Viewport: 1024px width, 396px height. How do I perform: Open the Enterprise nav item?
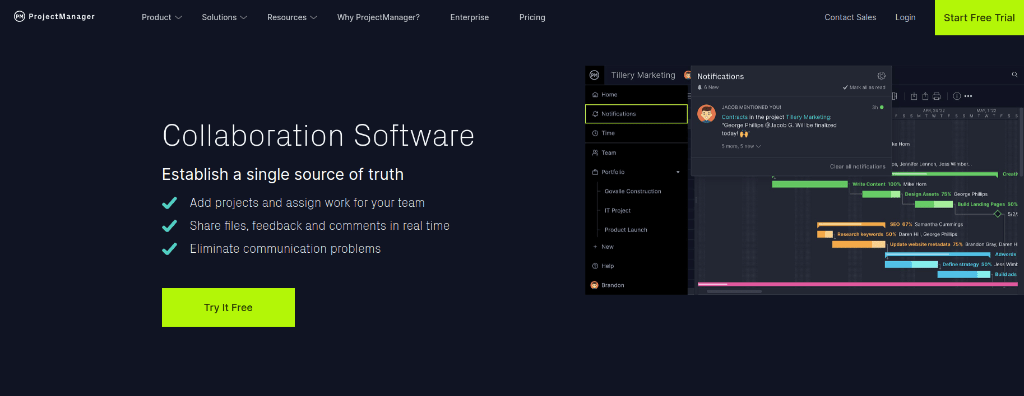[x=470, y=18]
